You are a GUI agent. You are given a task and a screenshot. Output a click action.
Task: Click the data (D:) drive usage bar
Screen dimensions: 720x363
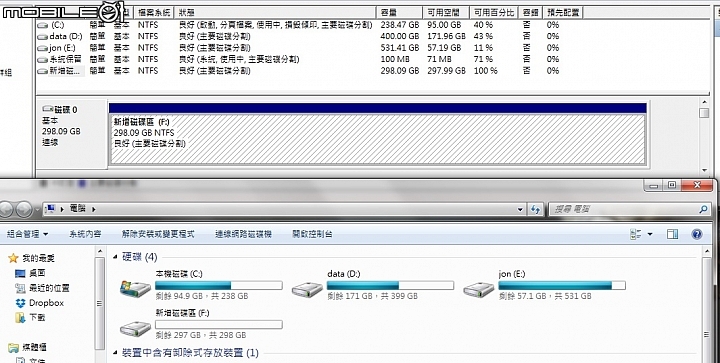click(x=390, y=285)
